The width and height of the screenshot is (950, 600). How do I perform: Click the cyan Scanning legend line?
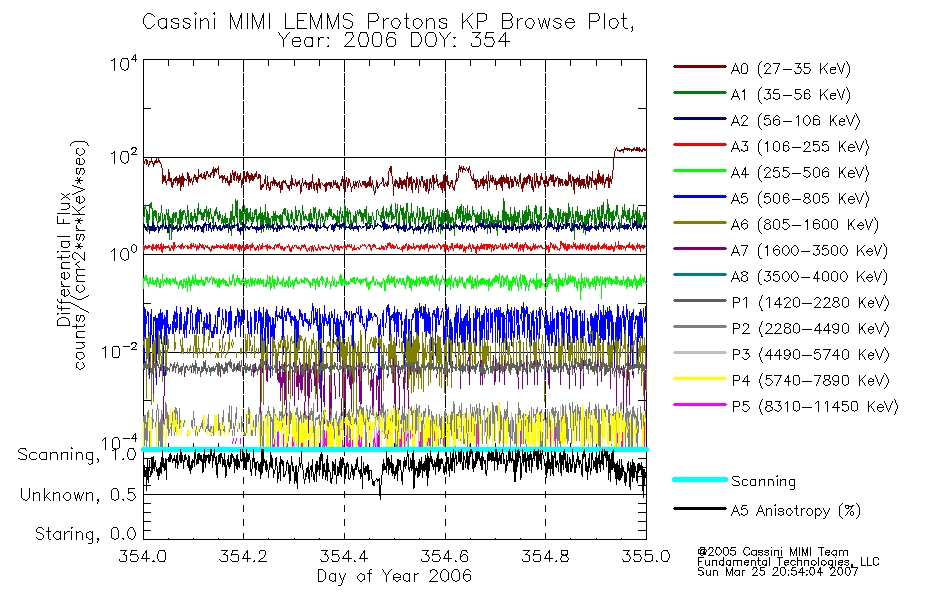click(699, 479)
